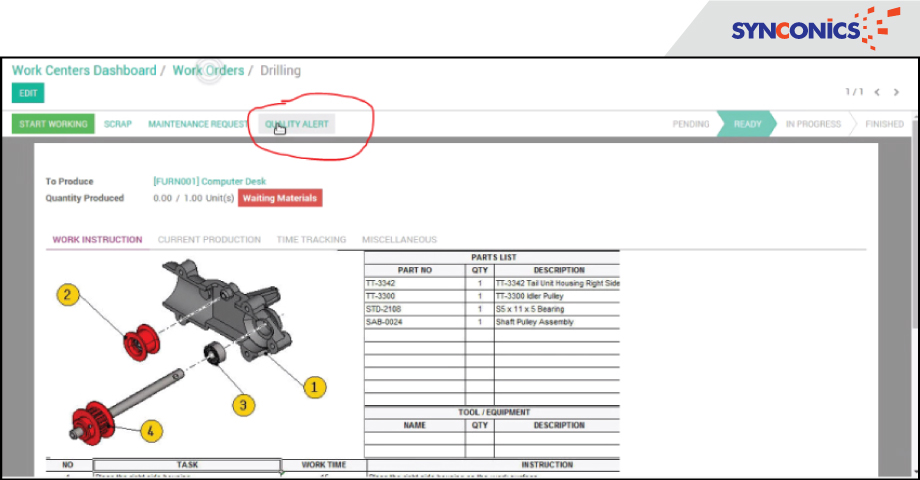The image size is (920, 480).
Task: Click part number STD-2108 cell
Action: coord(415,309)
